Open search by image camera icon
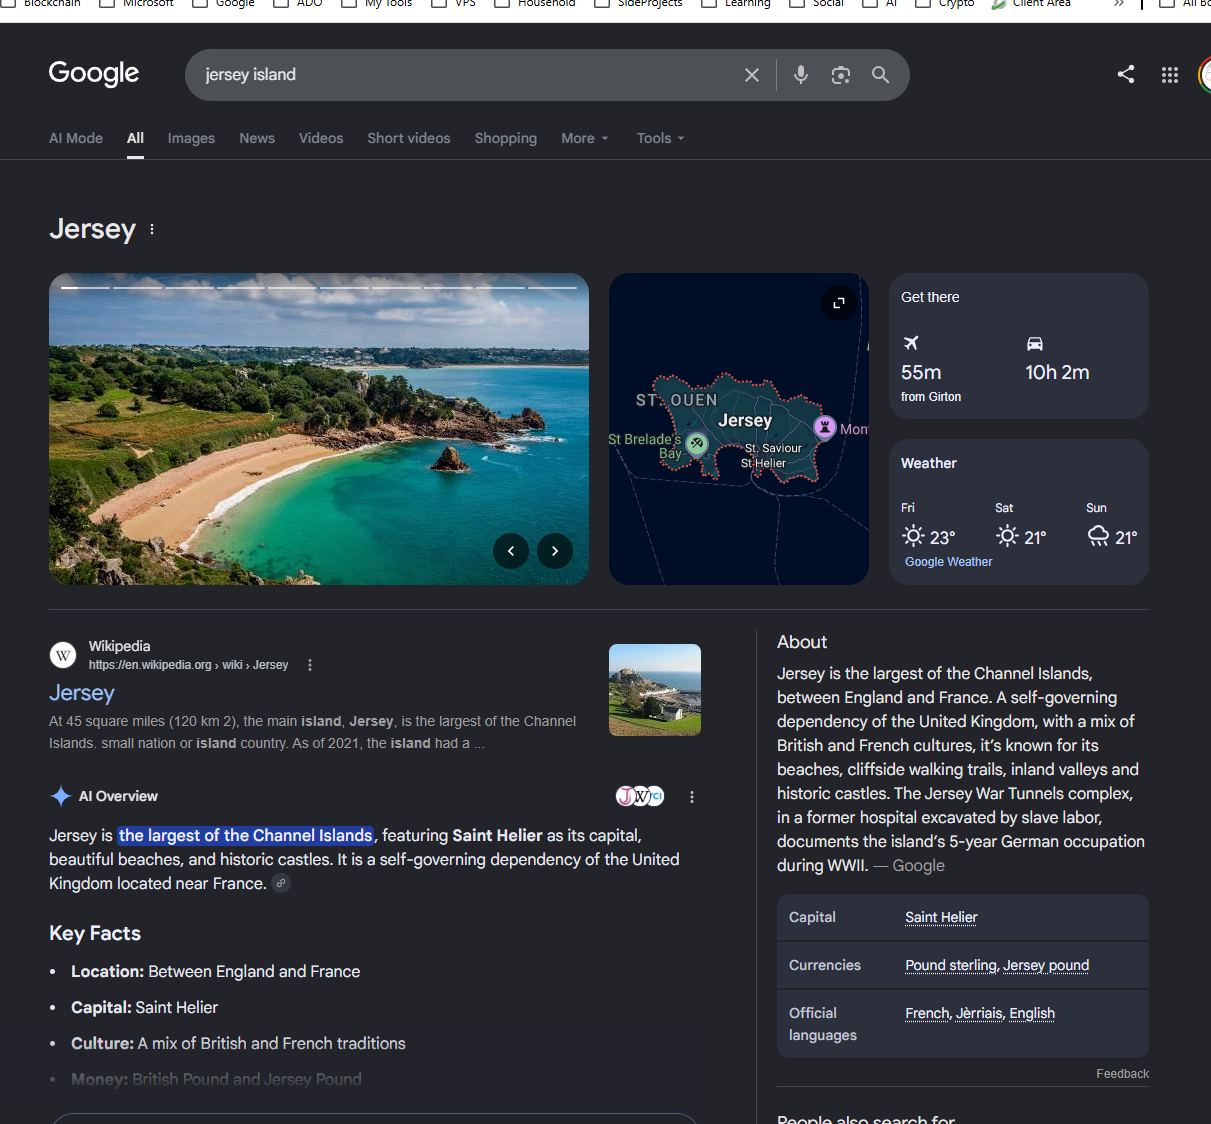 click(841, 75)
